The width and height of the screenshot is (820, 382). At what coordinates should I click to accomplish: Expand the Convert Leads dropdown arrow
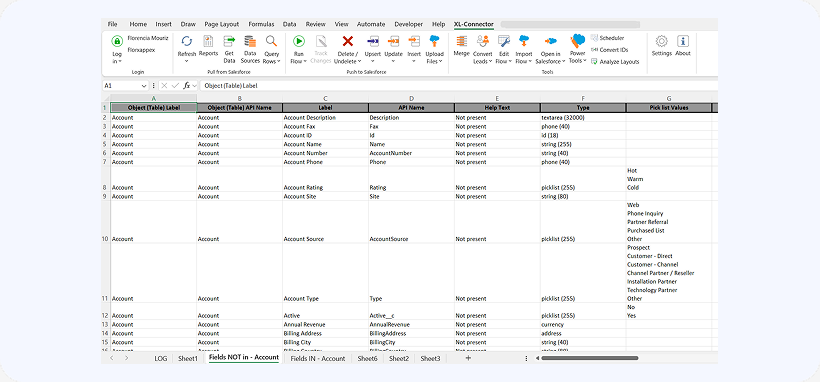pyautogui.click(x=491, y=62)
